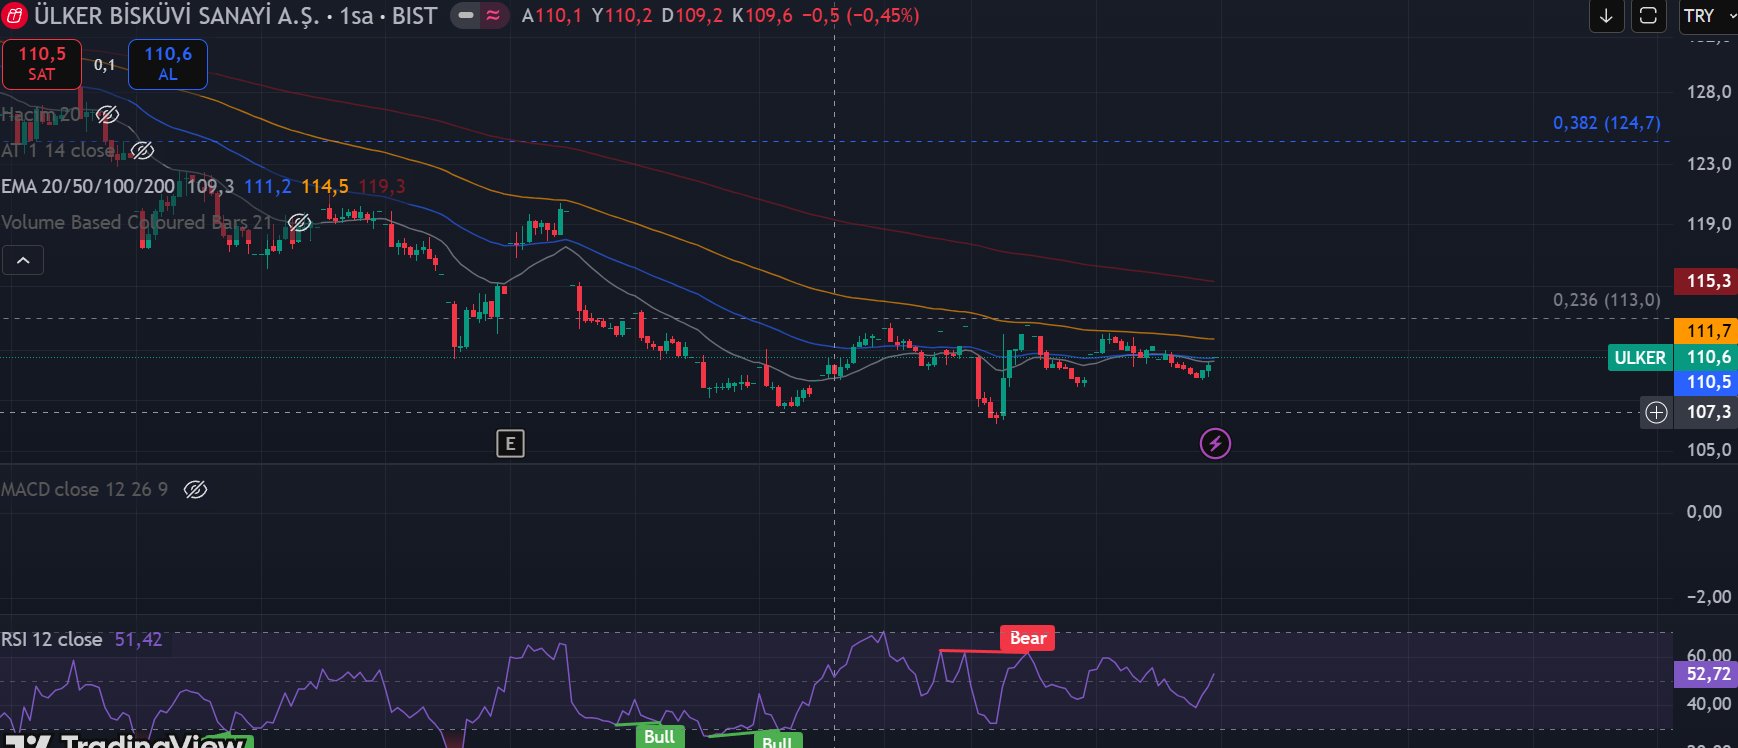This screenshot has height=748, width=1738.
Task: Click the orange 114,5 EMA value
Action: coord(325,186)
